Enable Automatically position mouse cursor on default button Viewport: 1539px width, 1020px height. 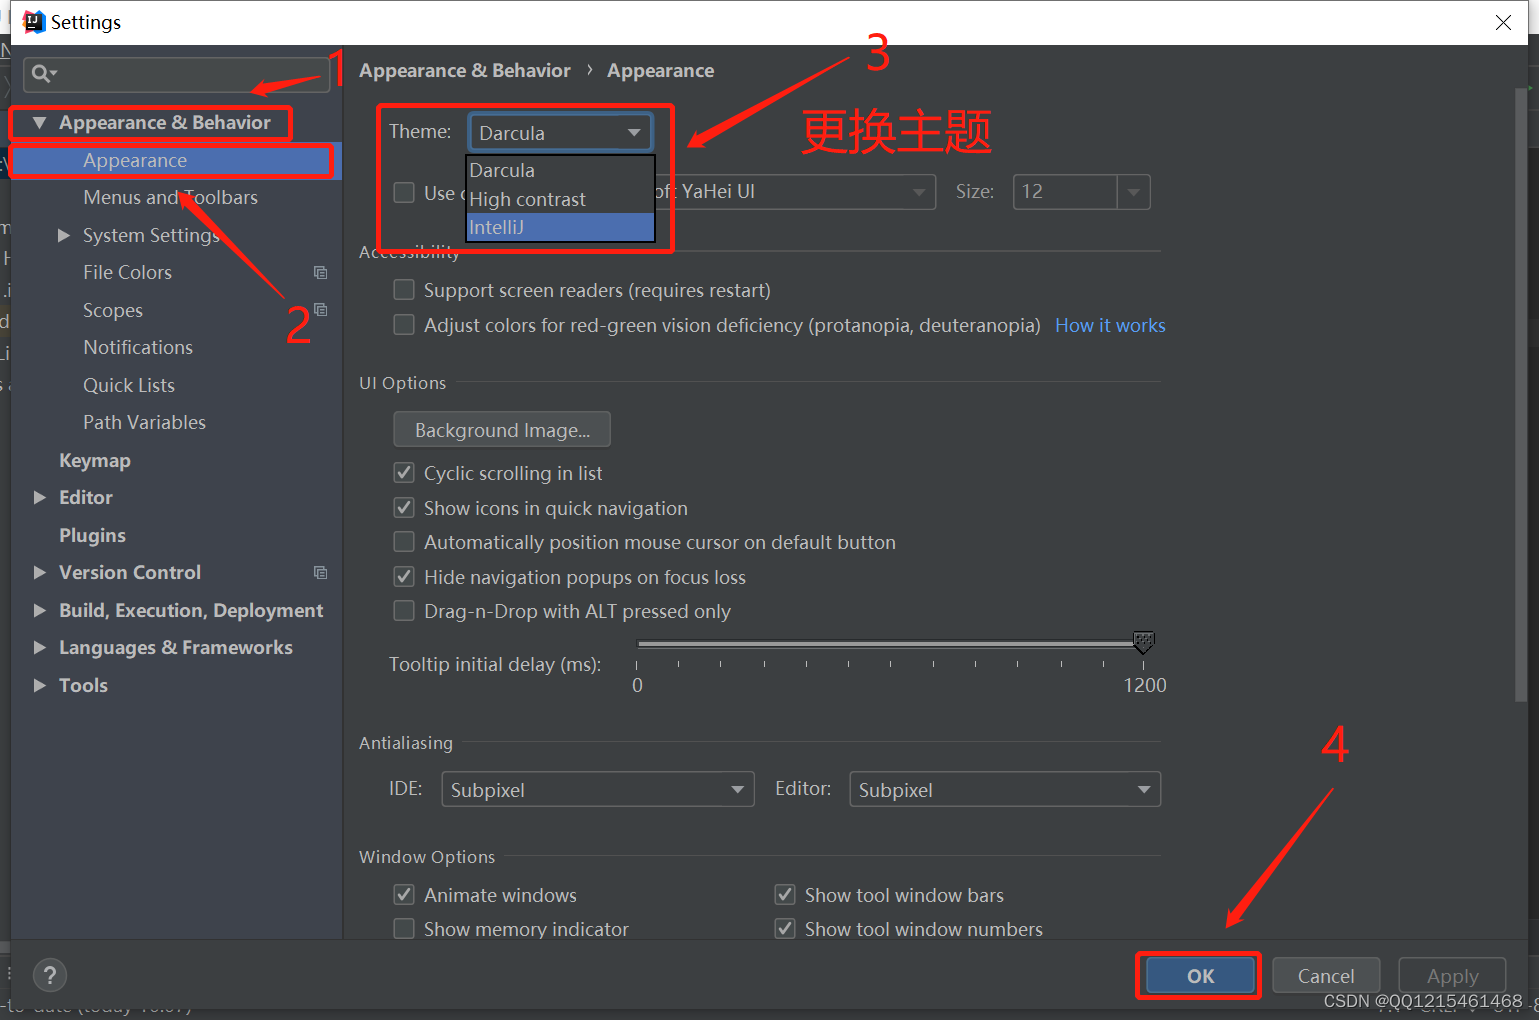[x=404, y=542]
